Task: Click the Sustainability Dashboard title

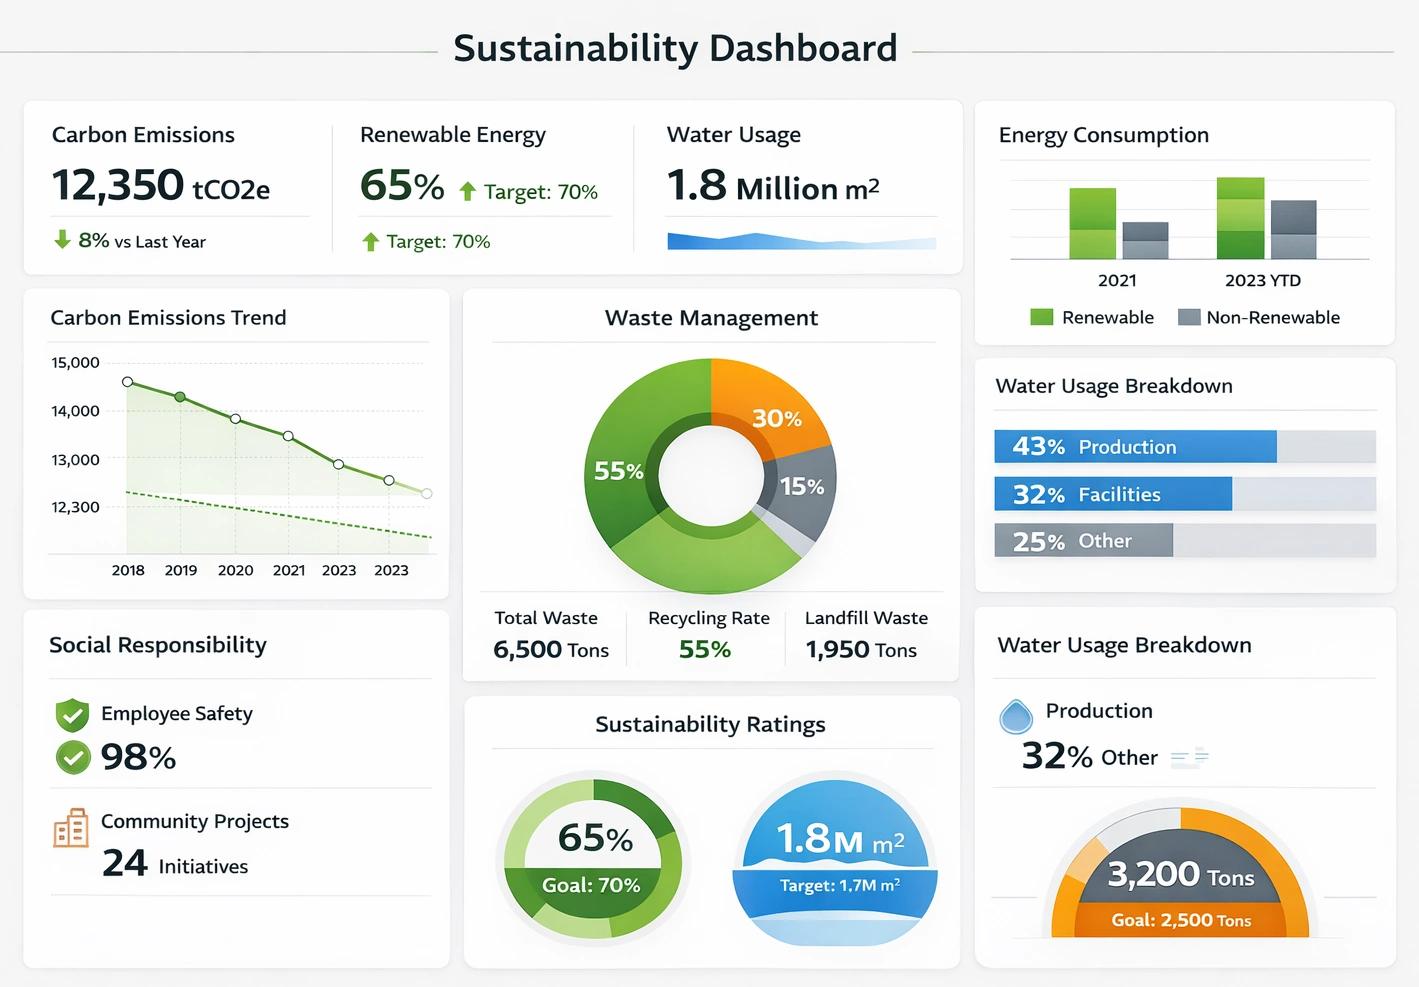Action: coord(675,48)
